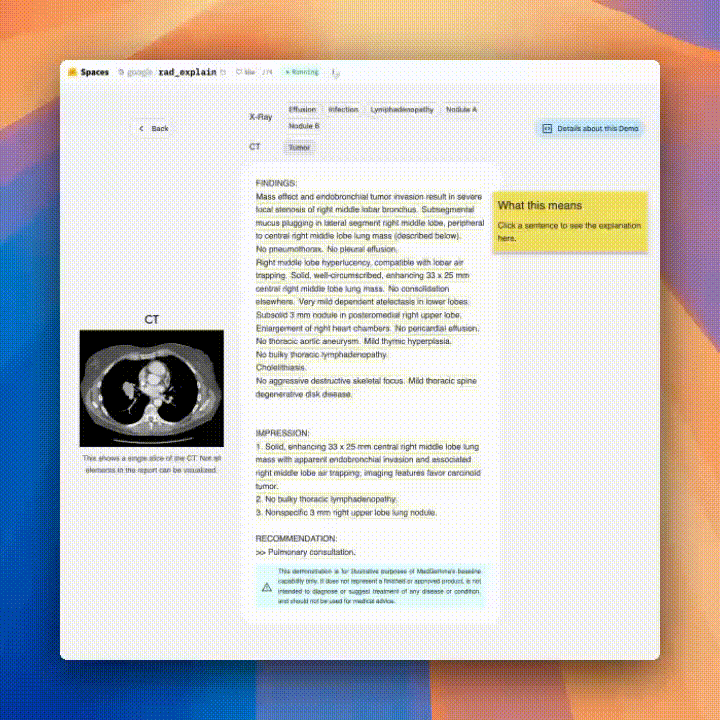
Task: Choose the Nodule A case chip
Action: coord(461,109)
